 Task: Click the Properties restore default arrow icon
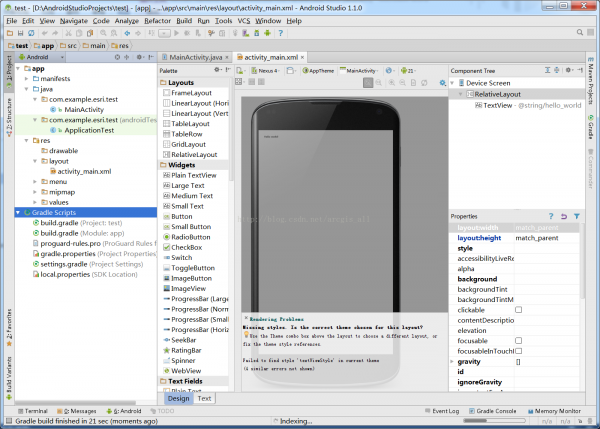click(x=564, y=216)
